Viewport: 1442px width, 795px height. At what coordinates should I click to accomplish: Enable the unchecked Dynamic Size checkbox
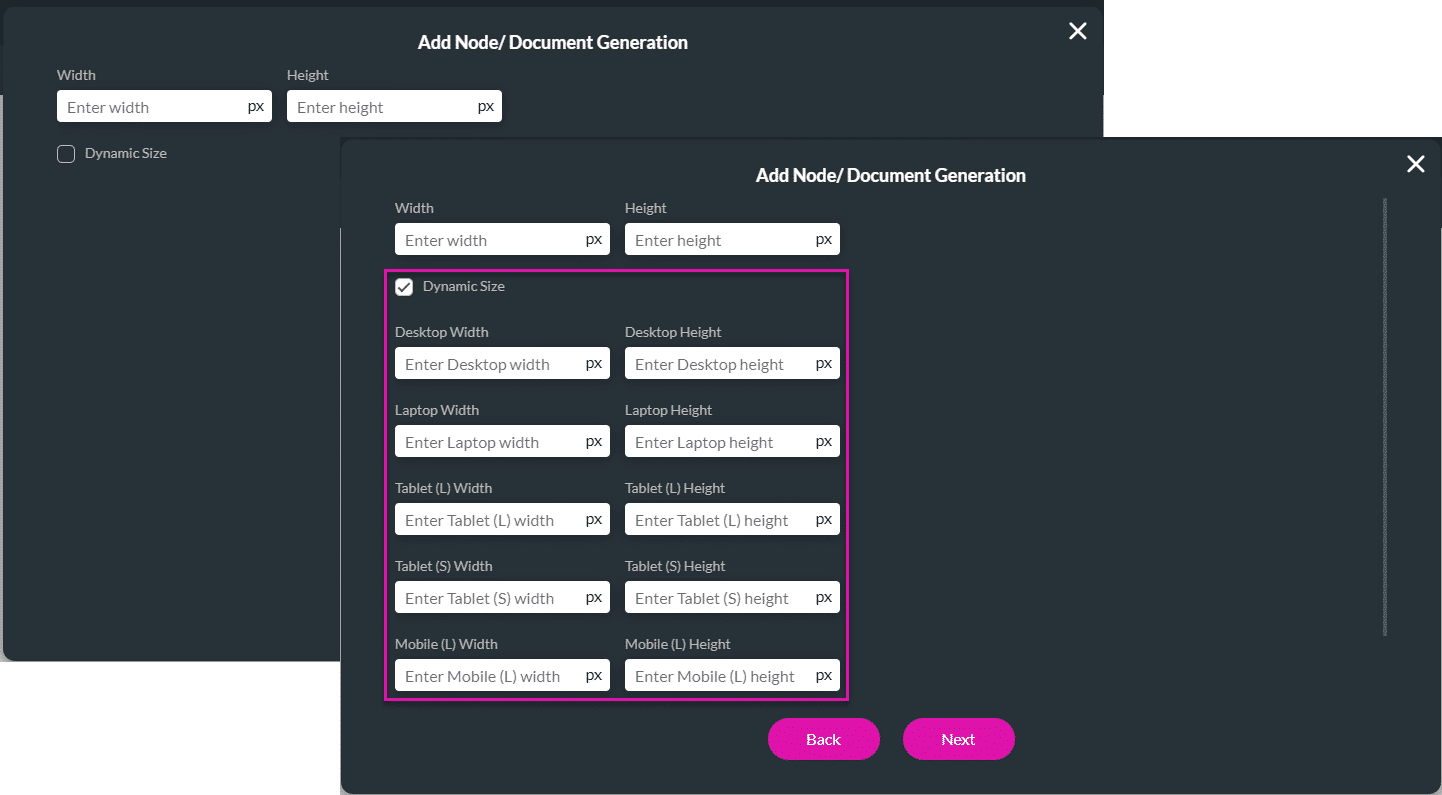[66, 154]
